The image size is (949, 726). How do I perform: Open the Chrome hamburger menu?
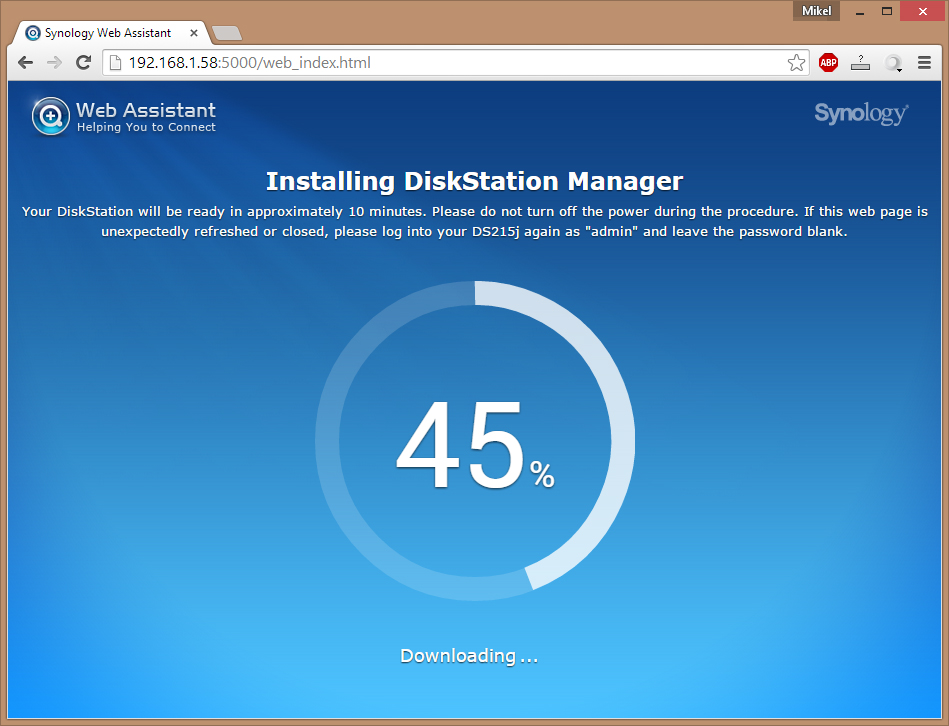tap(924, 62)
